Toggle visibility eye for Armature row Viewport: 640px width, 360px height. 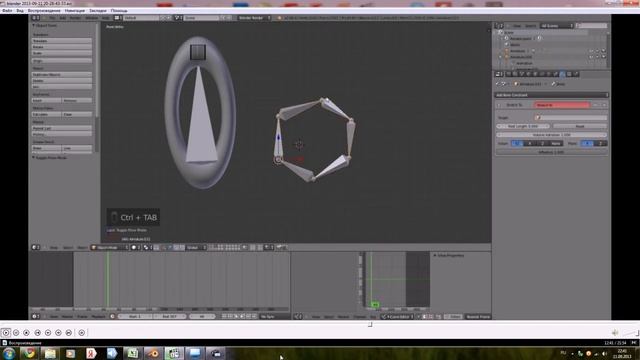click(x=591, y=51)
